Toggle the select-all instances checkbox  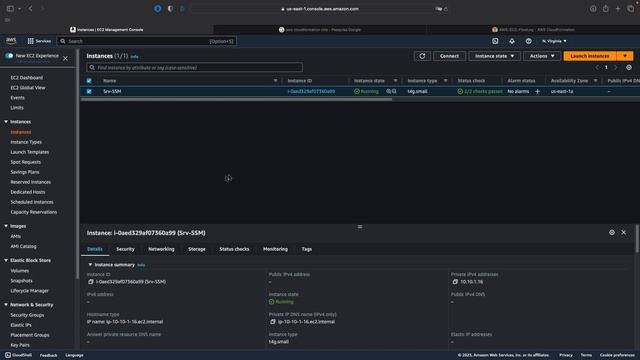pos(89,81)
